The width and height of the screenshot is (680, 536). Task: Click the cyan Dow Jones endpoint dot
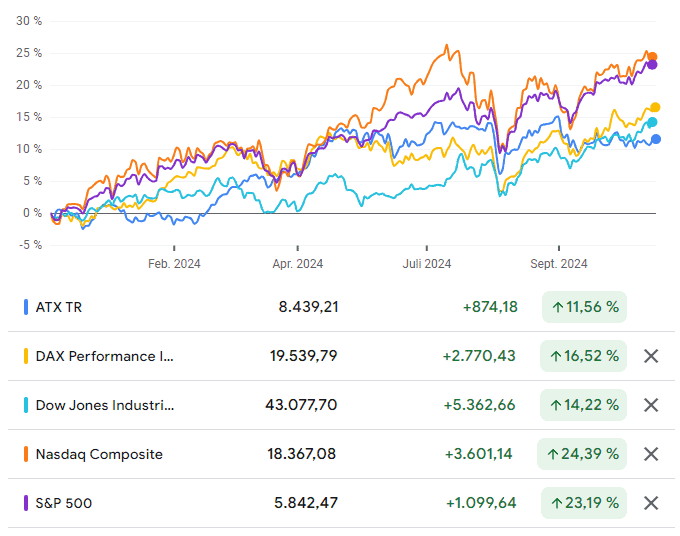coord(652,122)
